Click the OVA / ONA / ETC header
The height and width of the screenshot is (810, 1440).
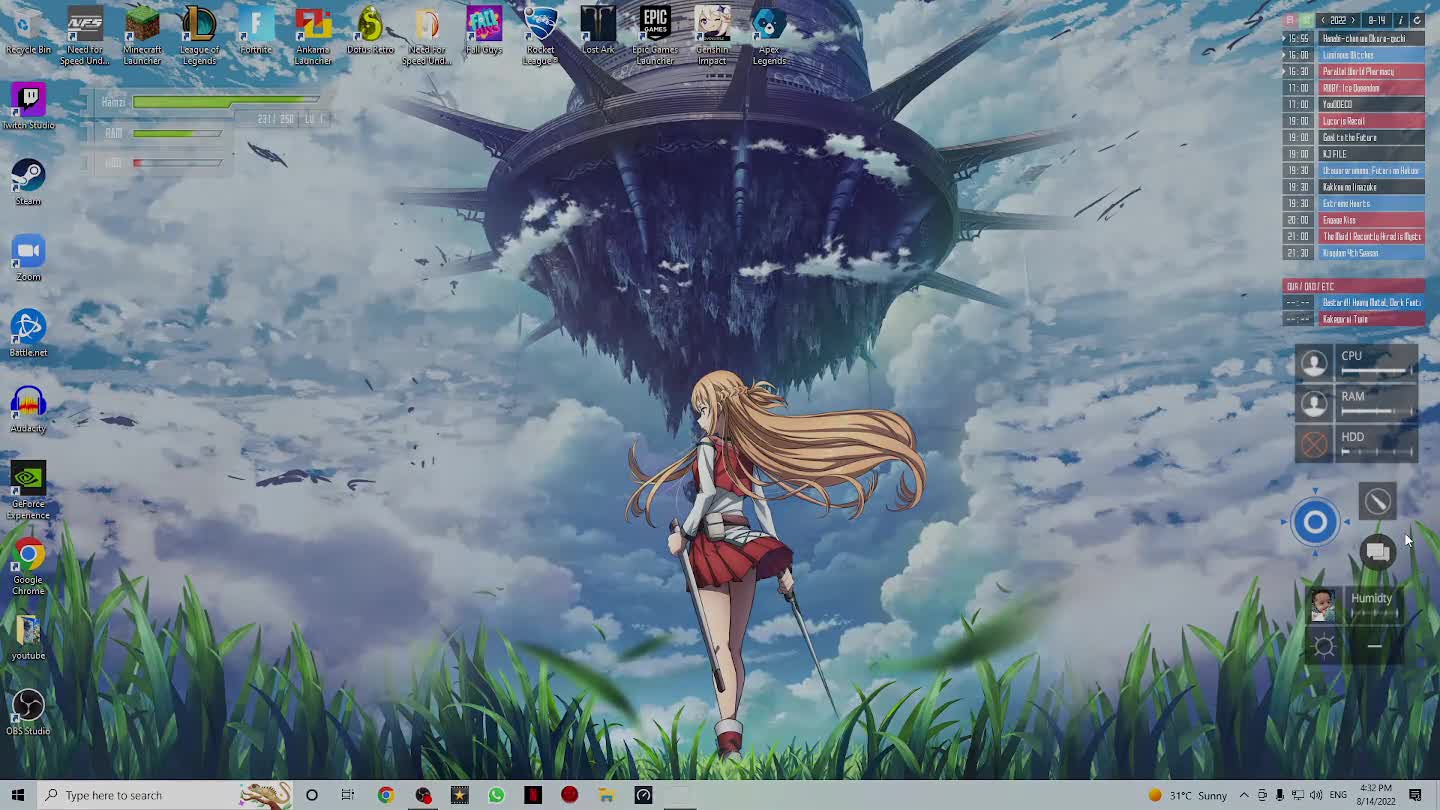tap(1355, 286)
